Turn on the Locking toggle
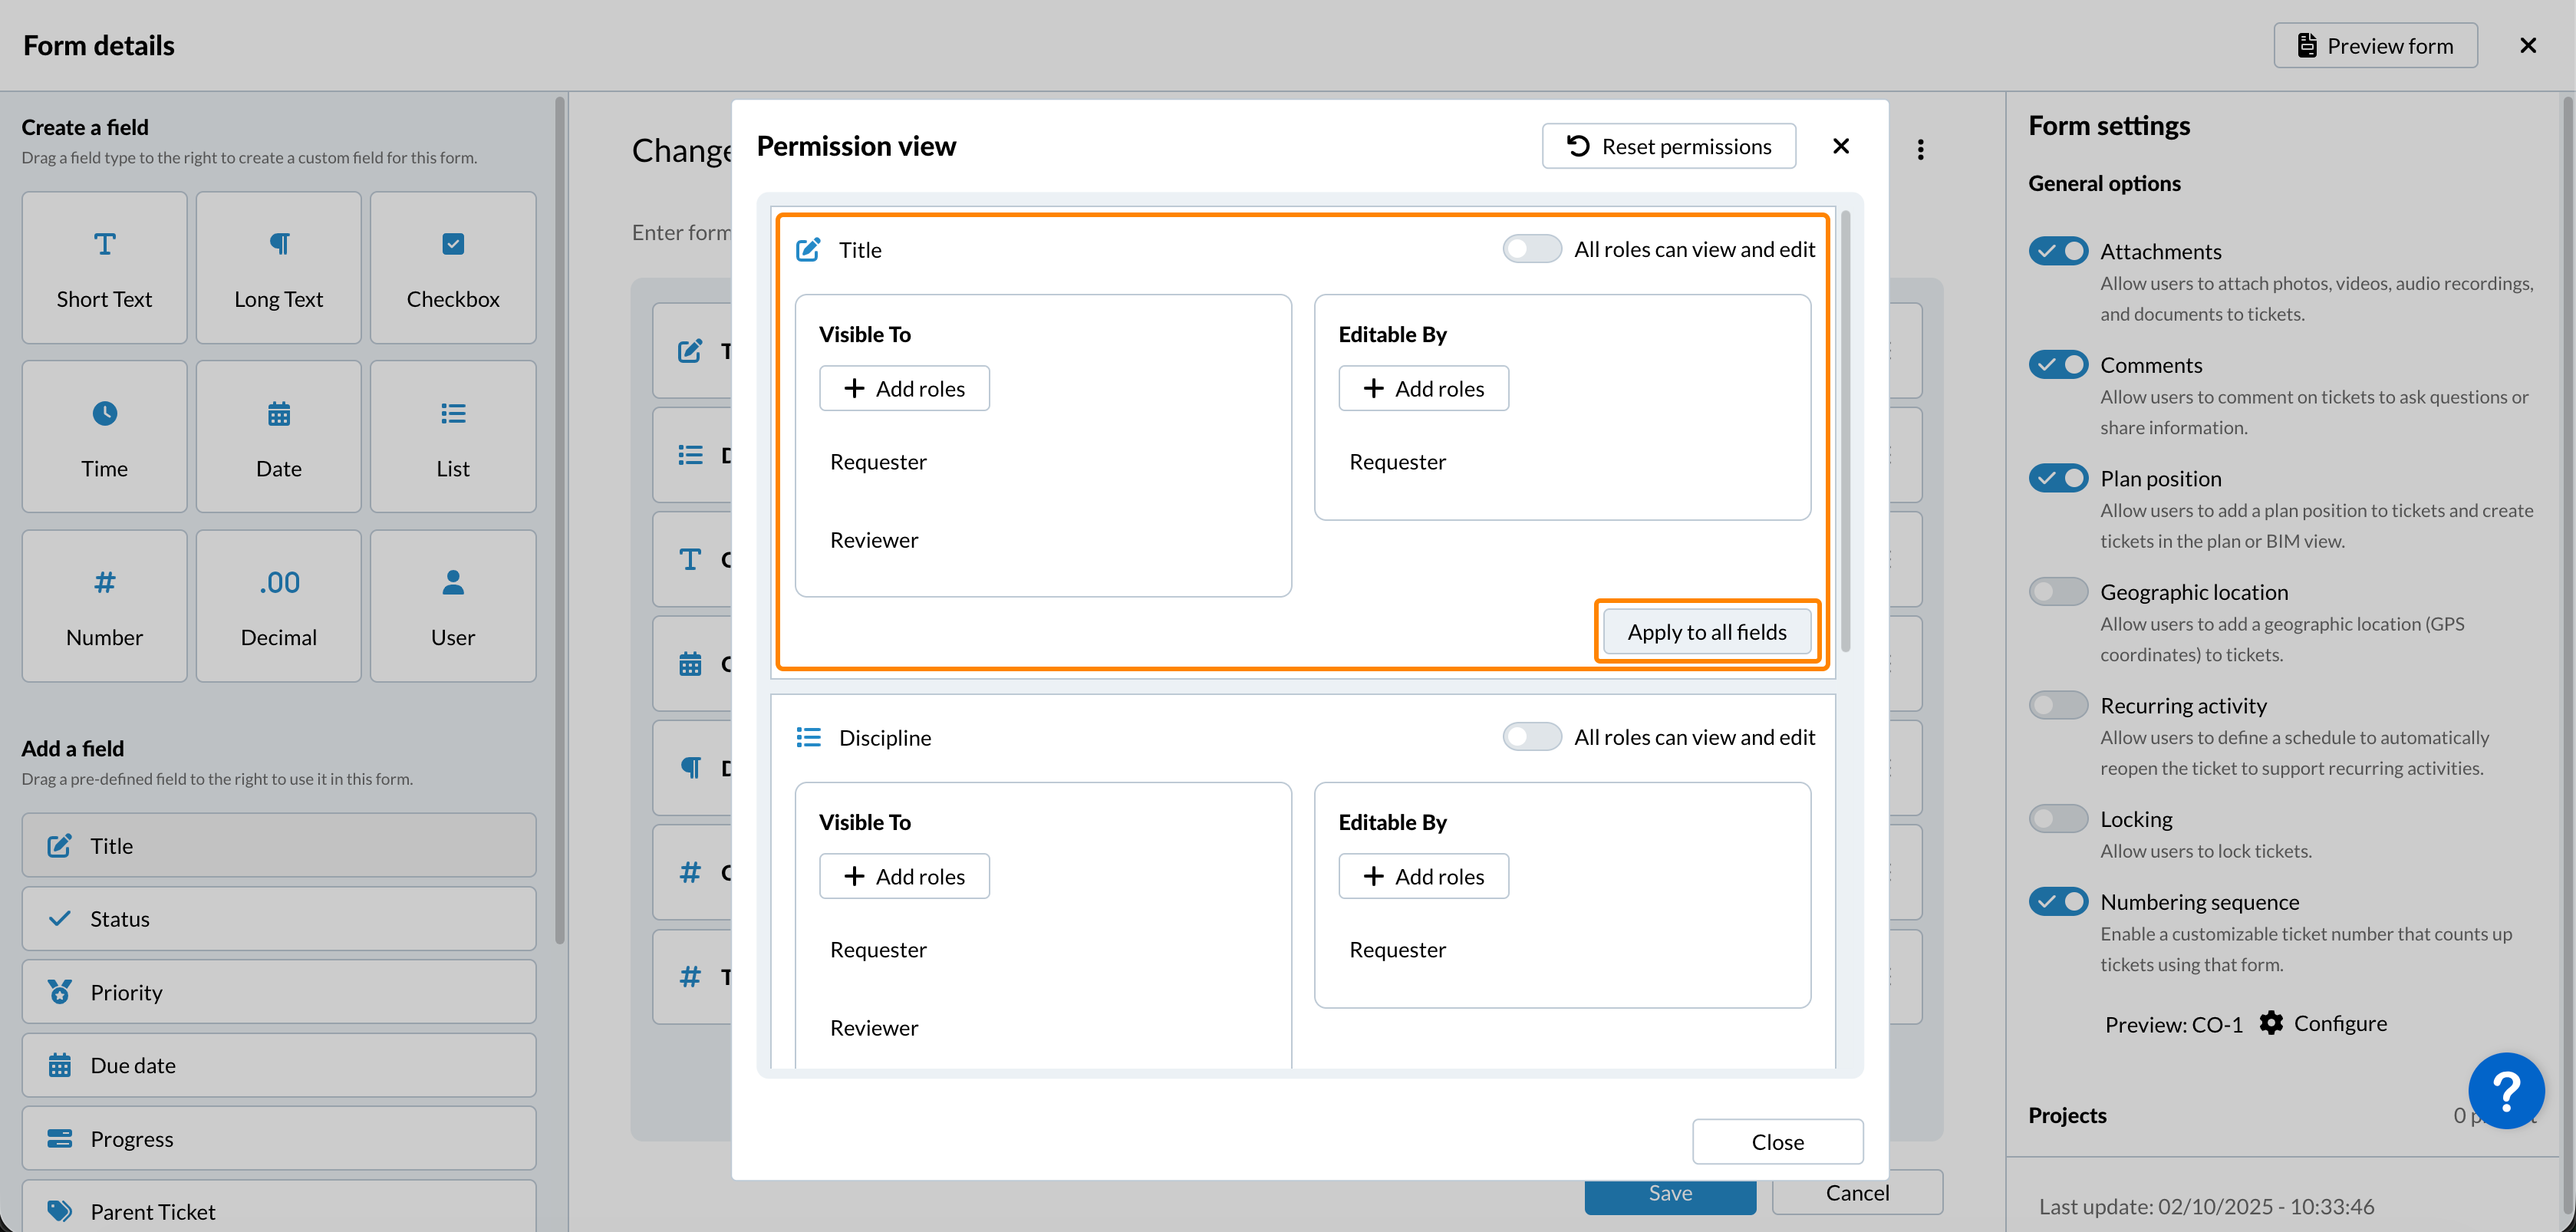Screen dimensions: 2576x1232 (x=2058, y=819)
